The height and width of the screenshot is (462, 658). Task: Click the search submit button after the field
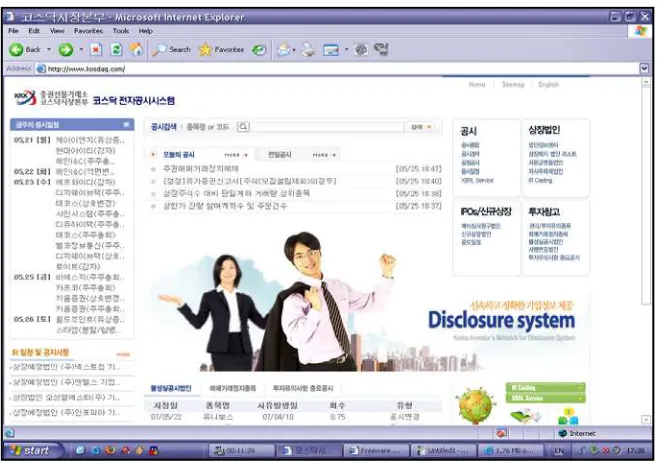coord(421,127)
